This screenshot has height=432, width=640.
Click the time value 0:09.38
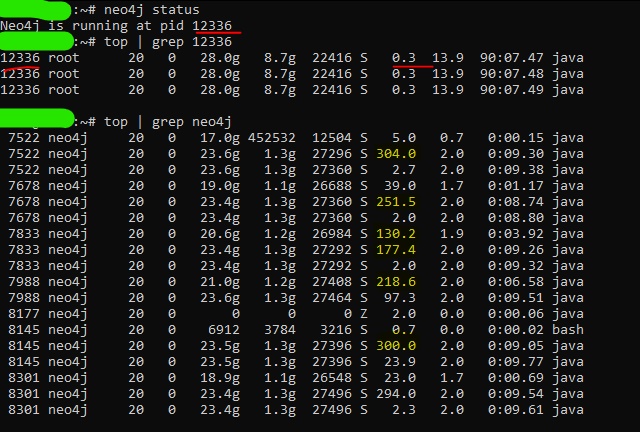[516, 170]
